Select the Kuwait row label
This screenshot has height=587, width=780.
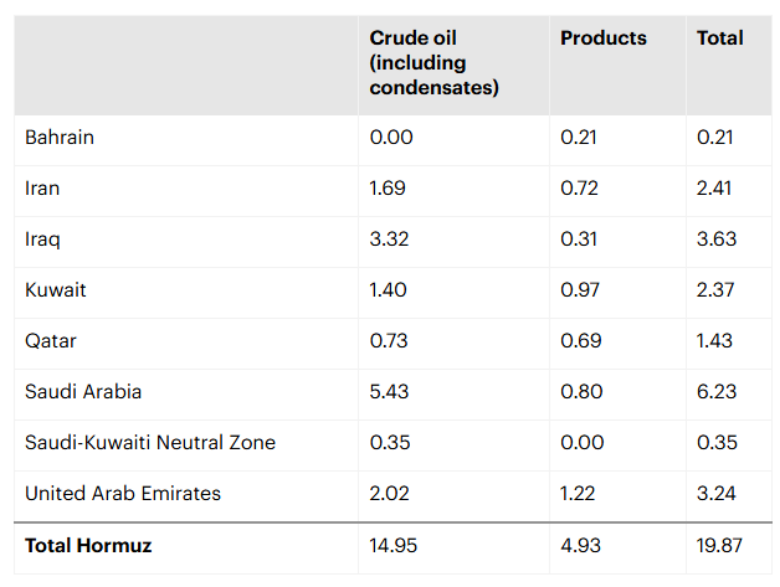55,290
